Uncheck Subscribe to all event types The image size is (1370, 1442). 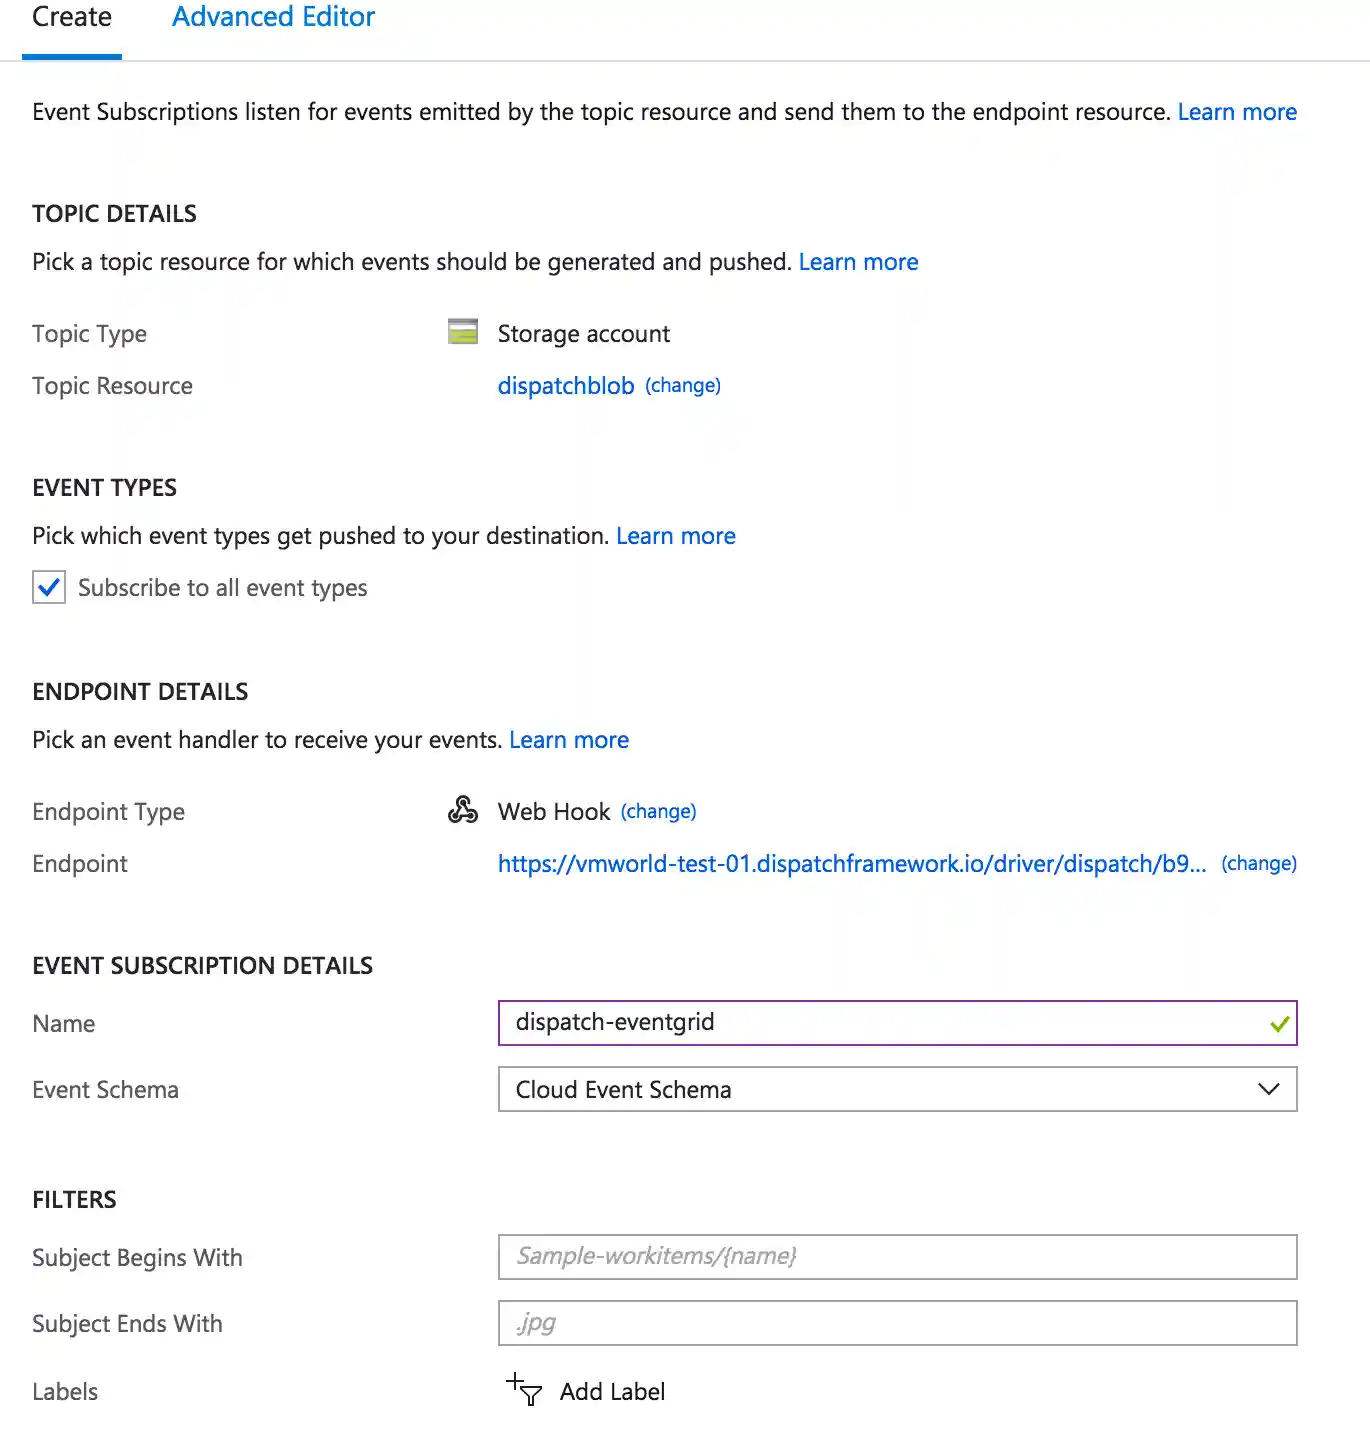49,588
